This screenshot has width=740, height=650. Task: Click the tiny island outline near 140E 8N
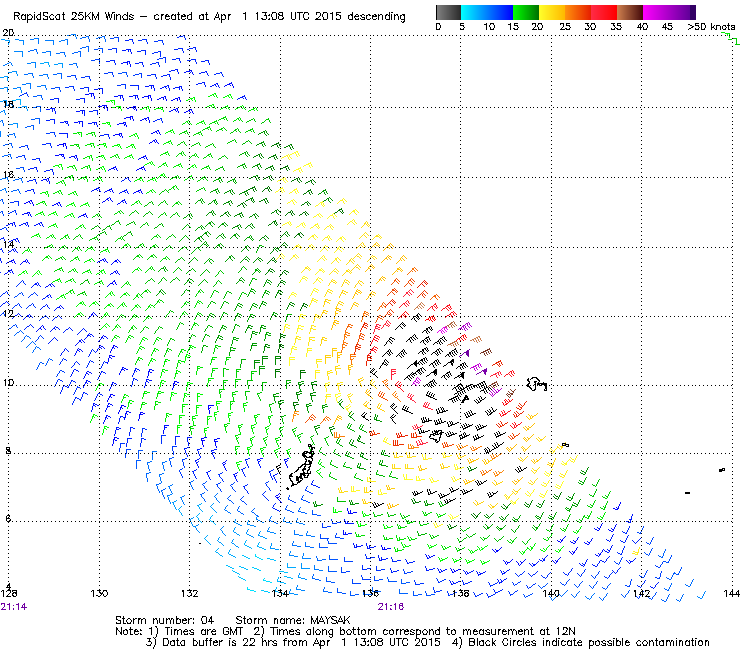(x=565, y=445)
